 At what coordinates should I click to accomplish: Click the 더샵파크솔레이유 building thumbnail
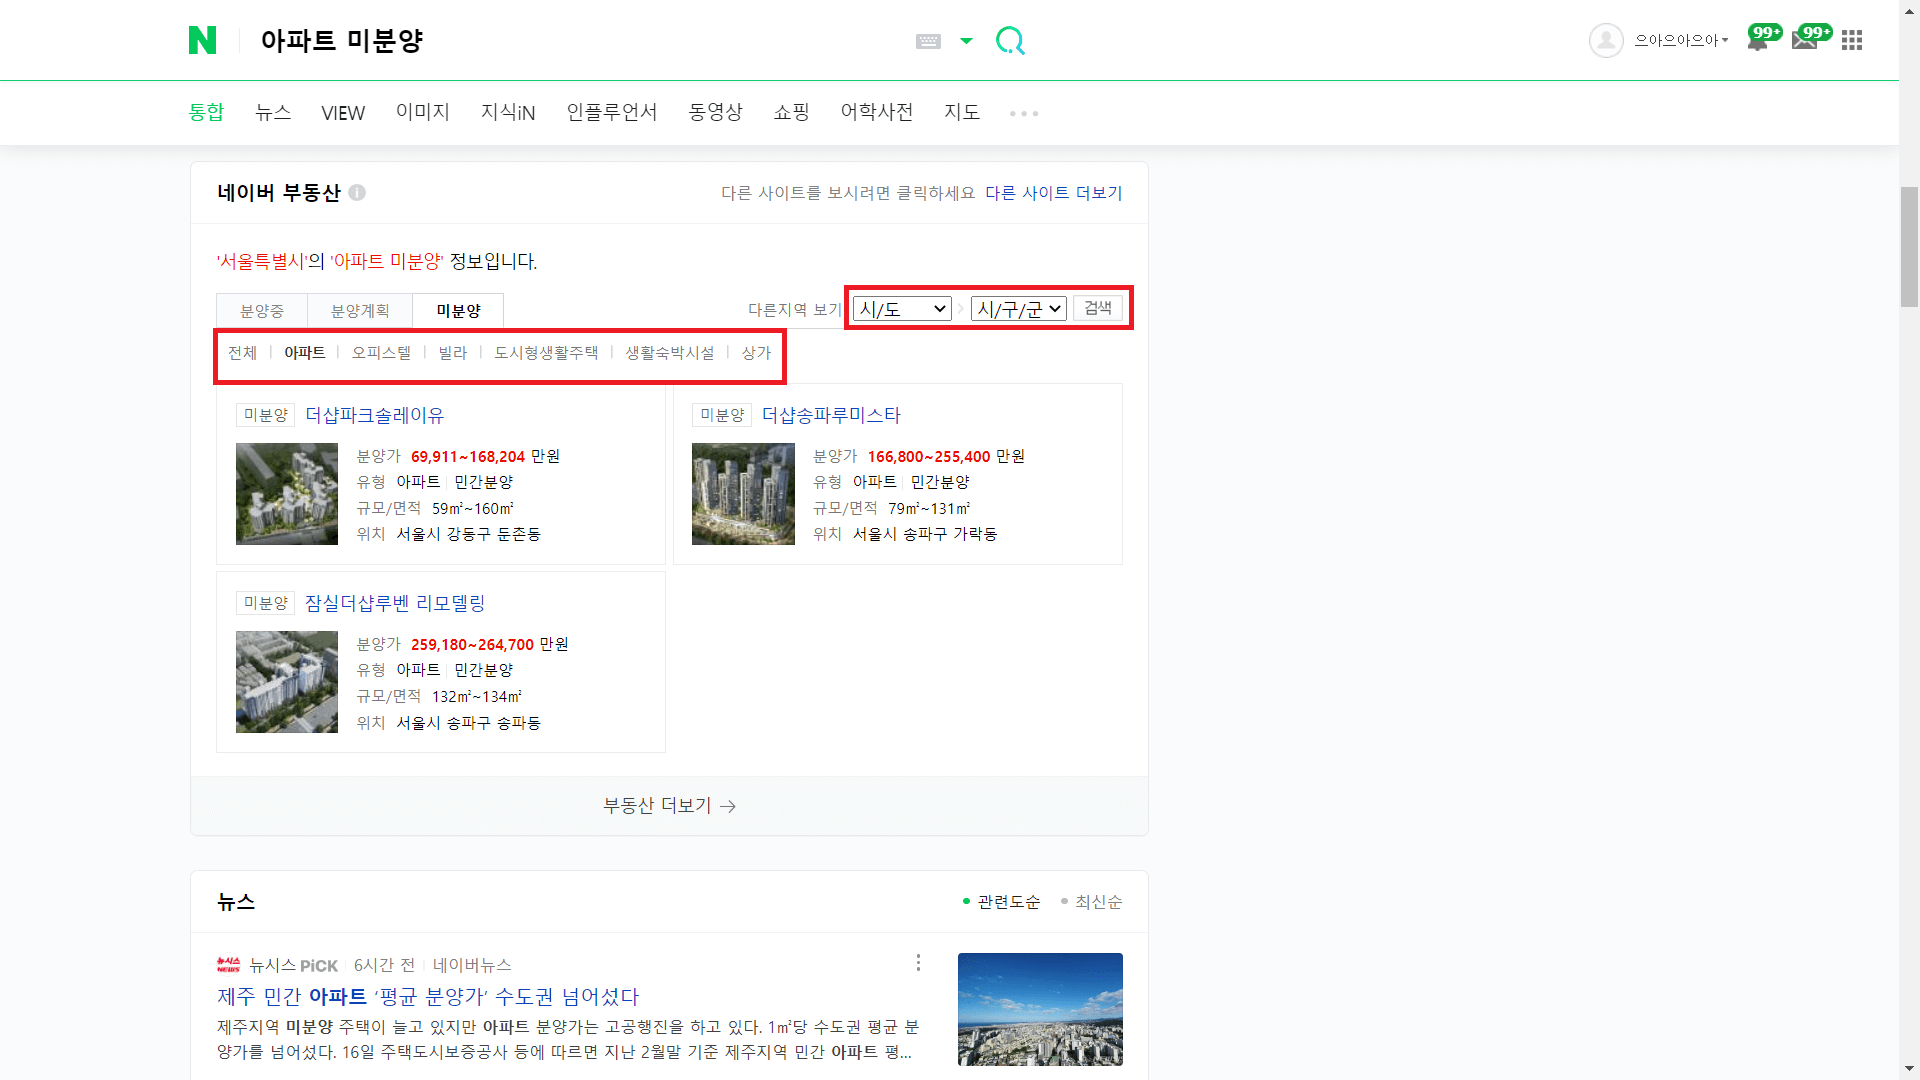click(x=287, y=494)
